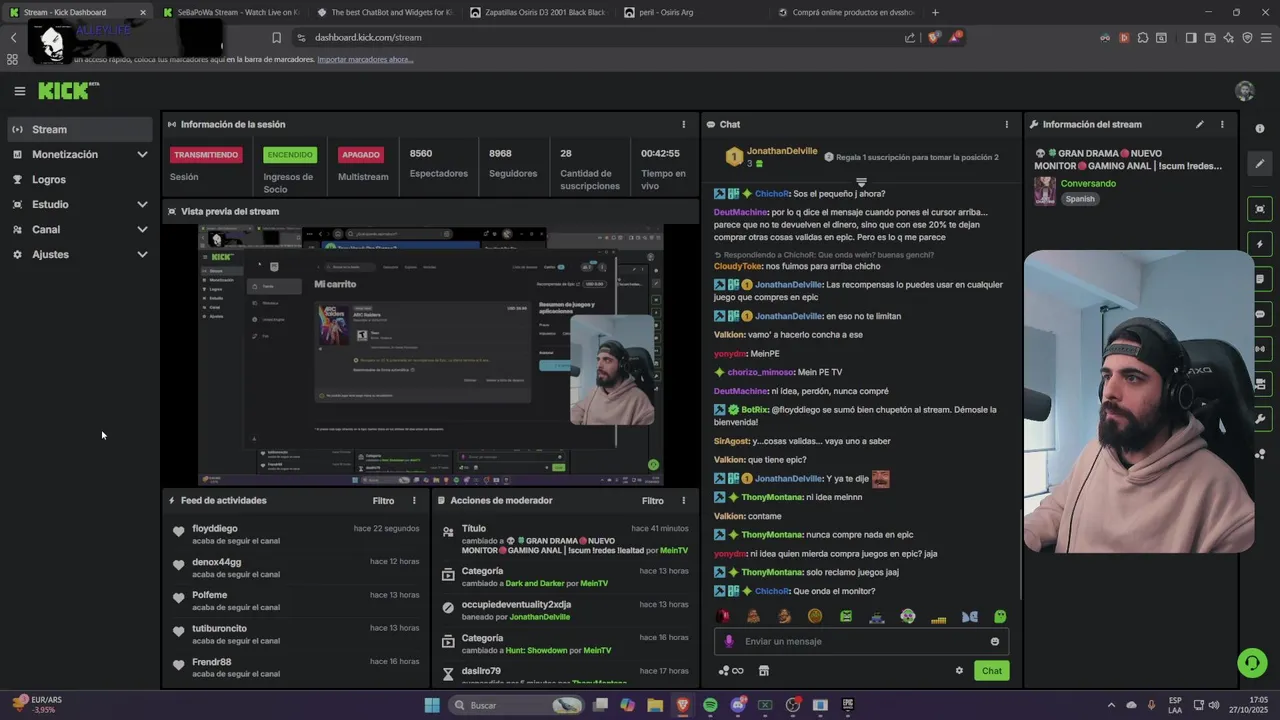Screen dimensions: 1280x720
Task: Collapse the chat leaderboard handle
Action: click(861, 183)
